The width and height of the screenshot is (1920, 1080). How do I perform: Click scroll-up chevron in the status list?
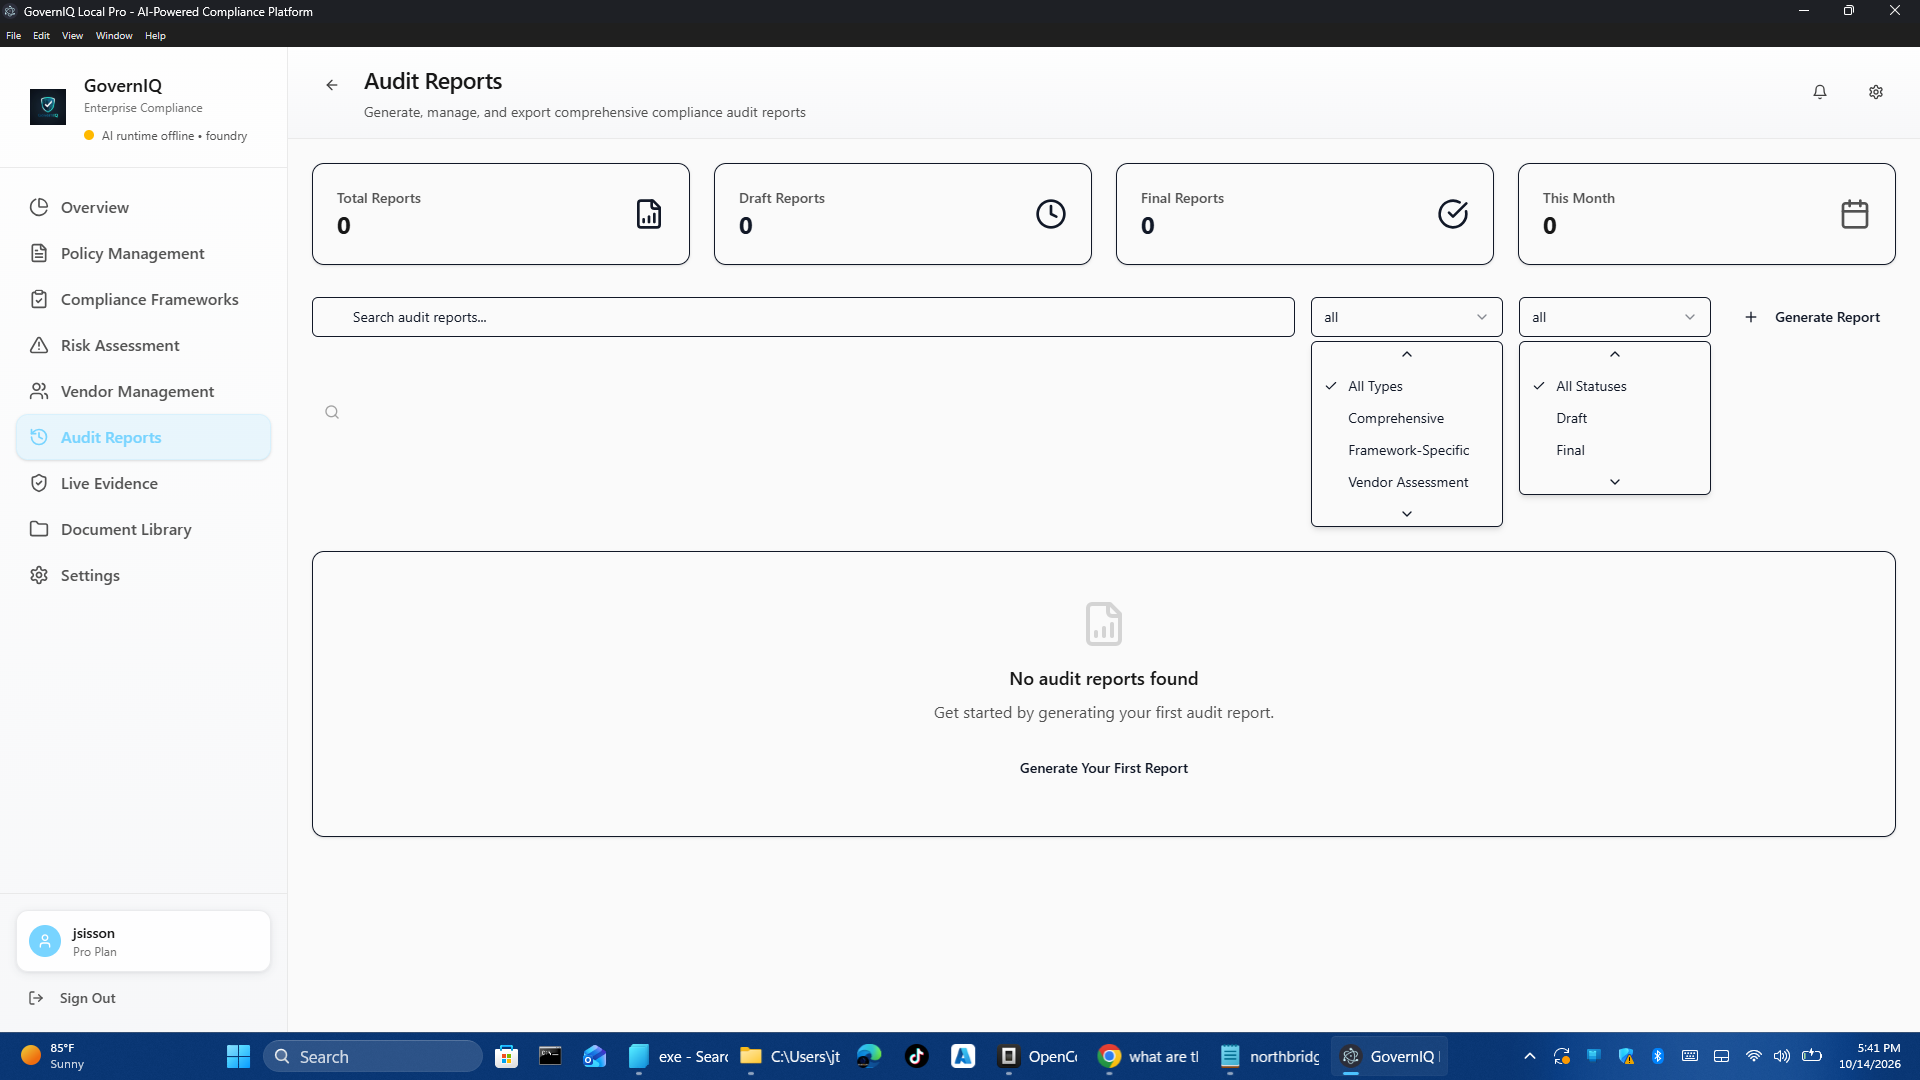point(1614,354)
